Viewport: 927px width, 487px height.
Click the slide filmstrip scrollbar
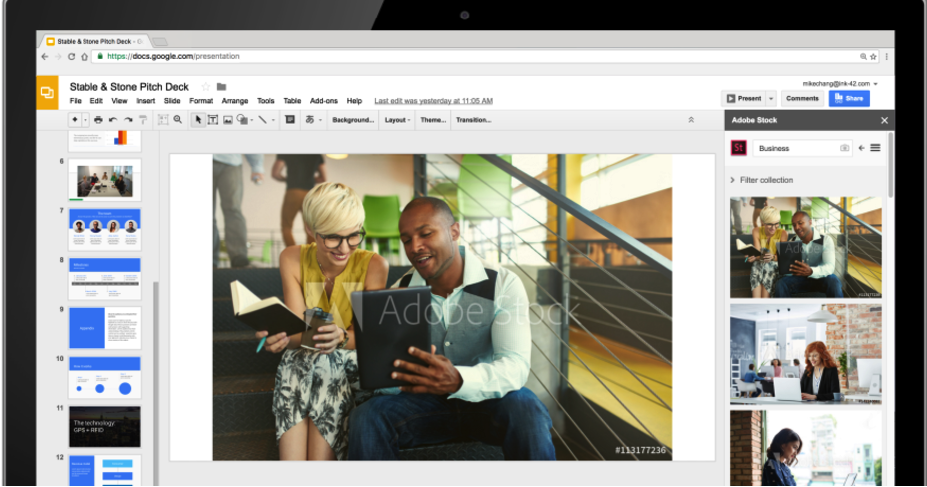155,383
